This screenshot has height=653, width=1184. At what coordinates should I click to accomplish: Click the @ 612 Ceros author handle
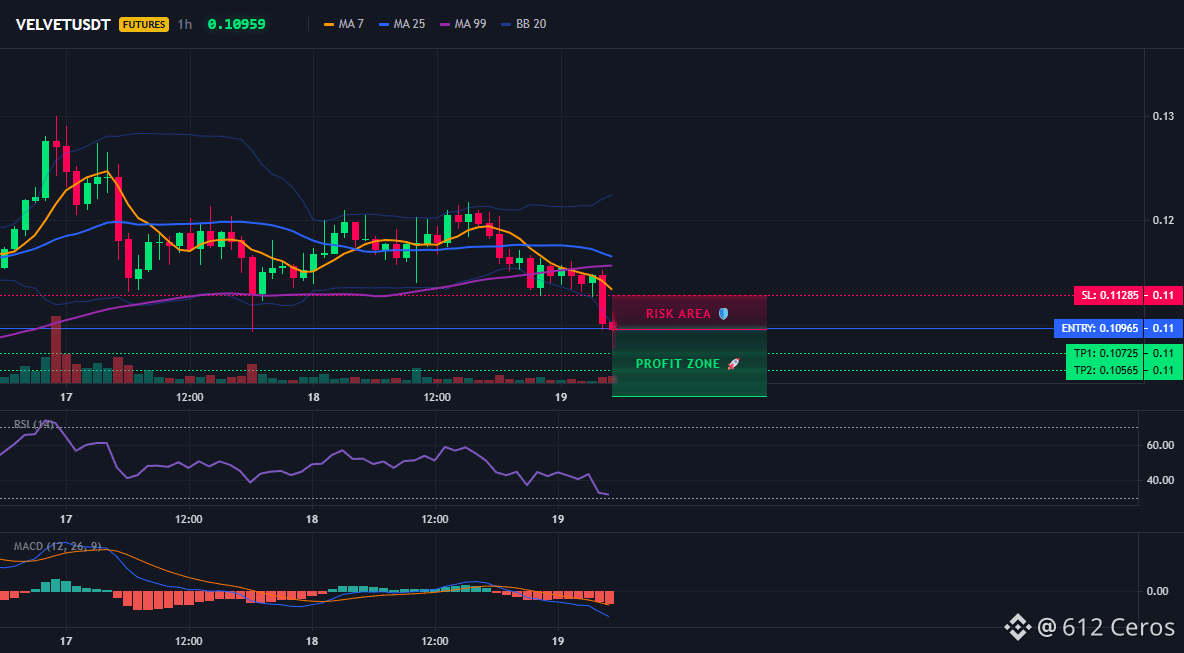coord(1106,627)
